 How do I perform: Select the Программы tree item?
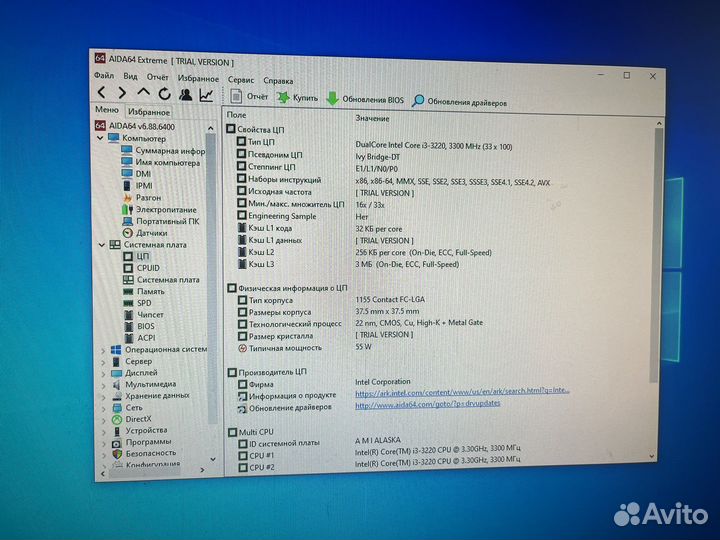[x=142, y=442]
